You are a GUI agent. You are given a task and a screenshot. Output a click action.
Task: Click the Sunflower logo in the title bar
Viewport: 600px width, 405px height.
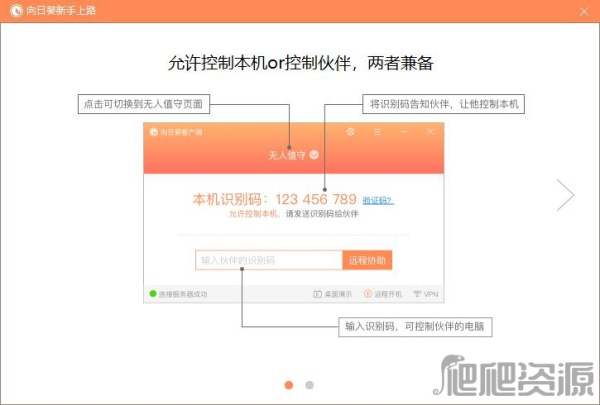tap(16, 11)
